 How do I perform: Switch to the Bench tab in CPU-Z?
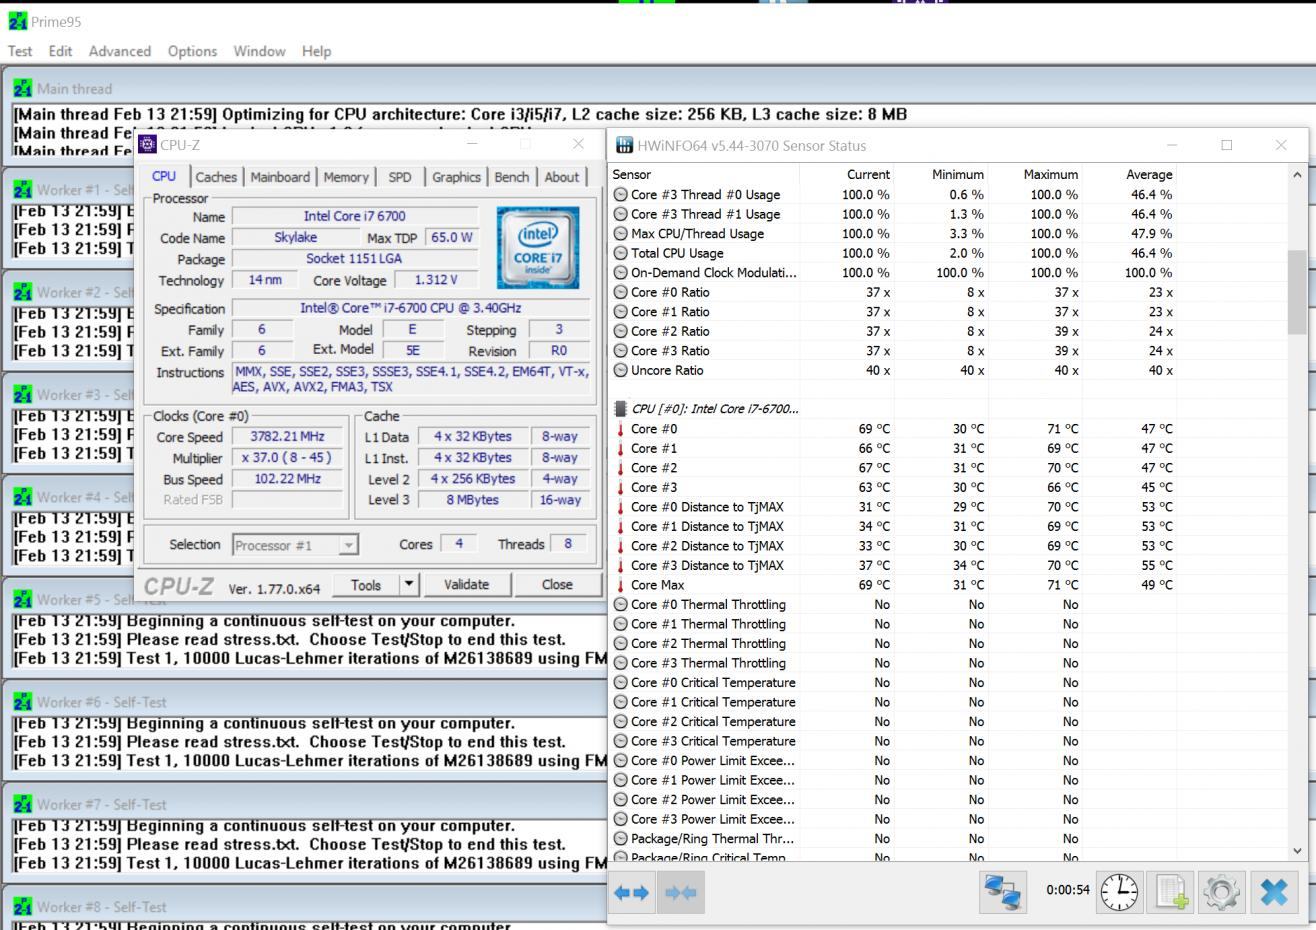(511, 177)
